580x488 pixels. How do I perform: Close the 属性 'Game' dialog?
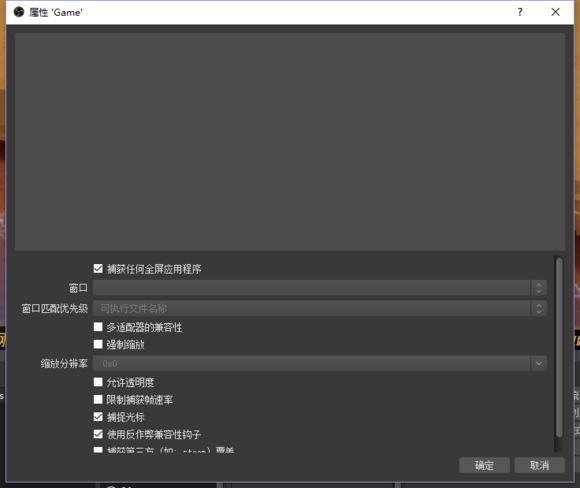[x=555, y=12]
